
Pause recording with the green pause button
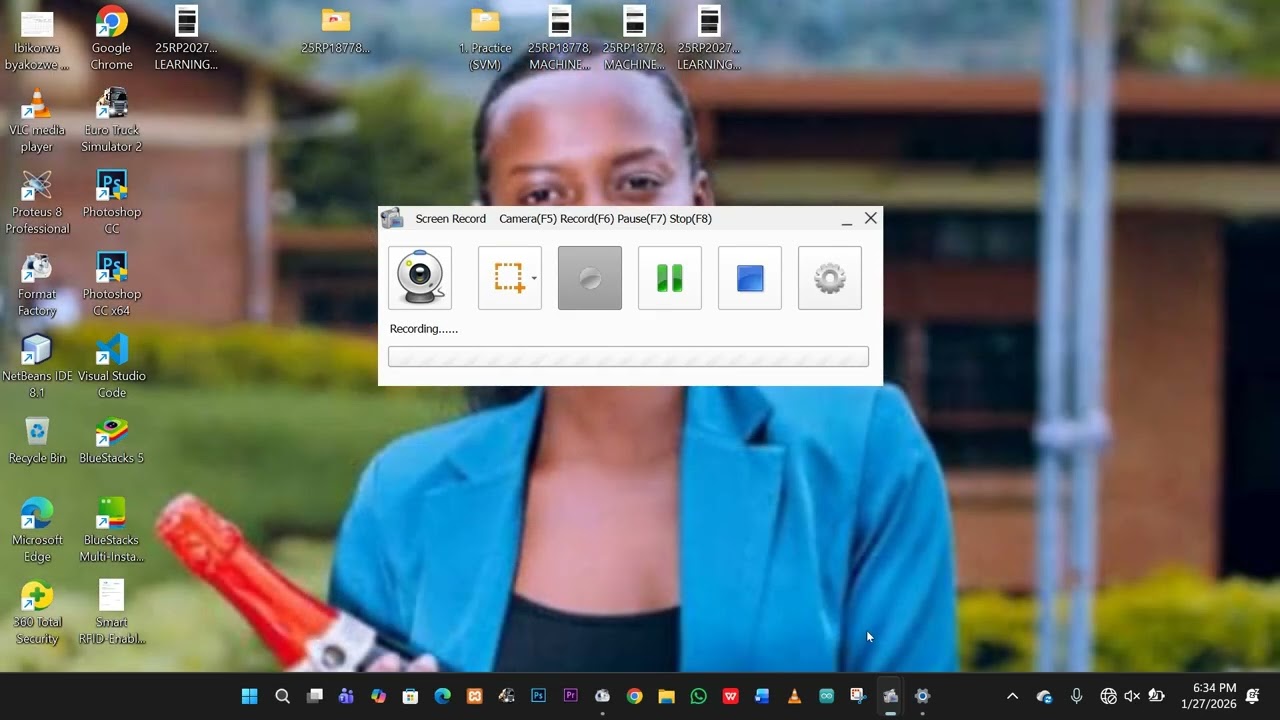click(670, 278)
